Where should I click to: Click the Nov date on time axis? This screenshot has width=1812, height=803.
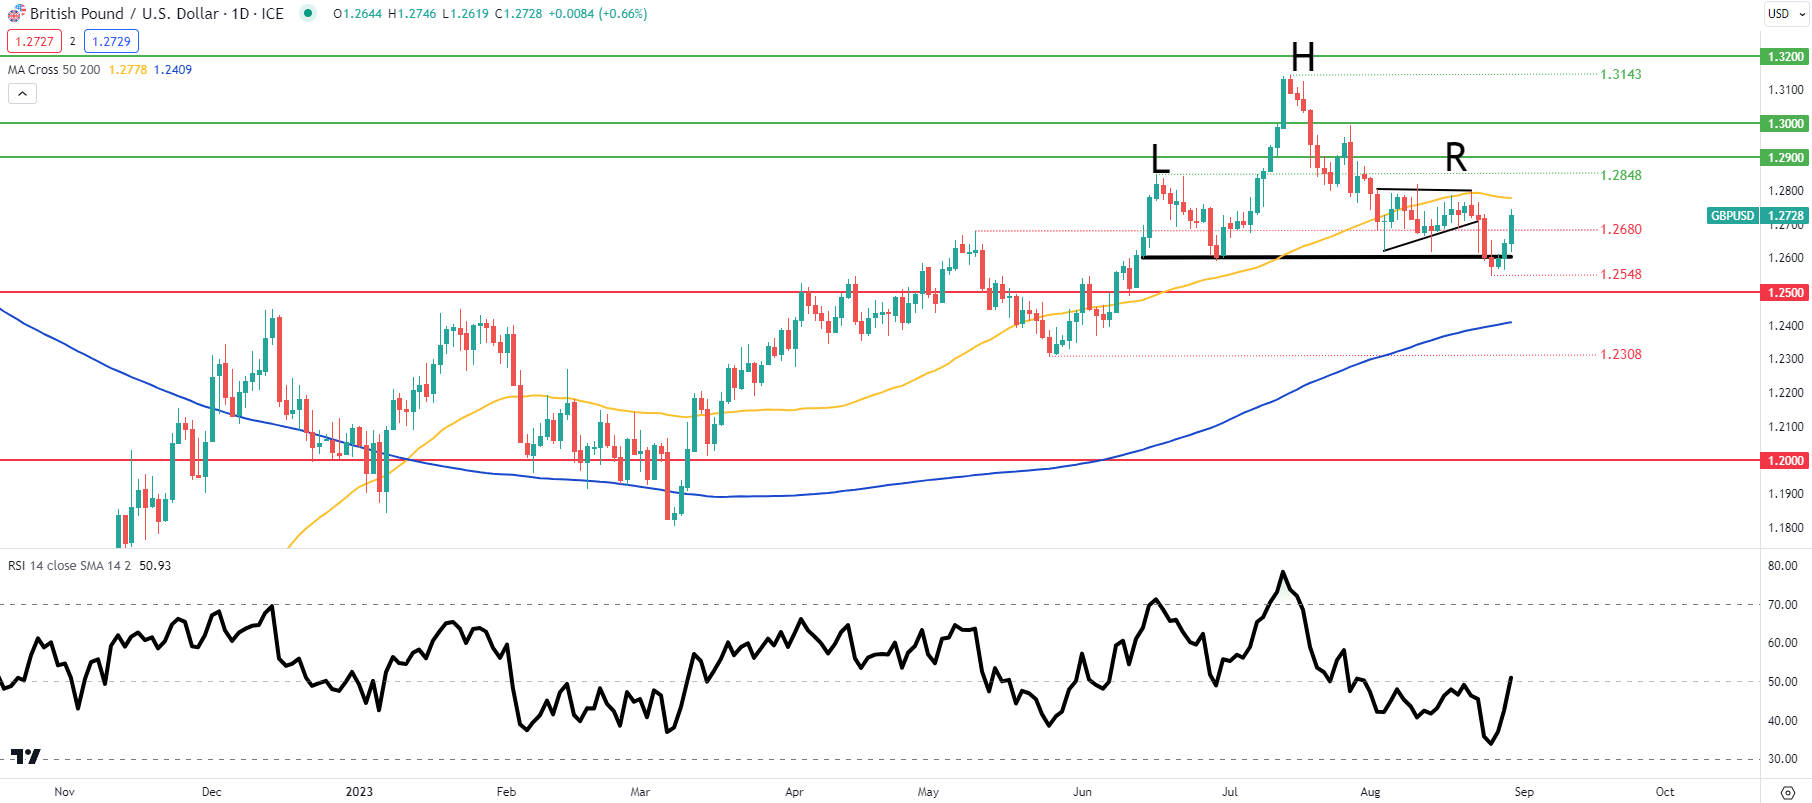tap(64, 791)
